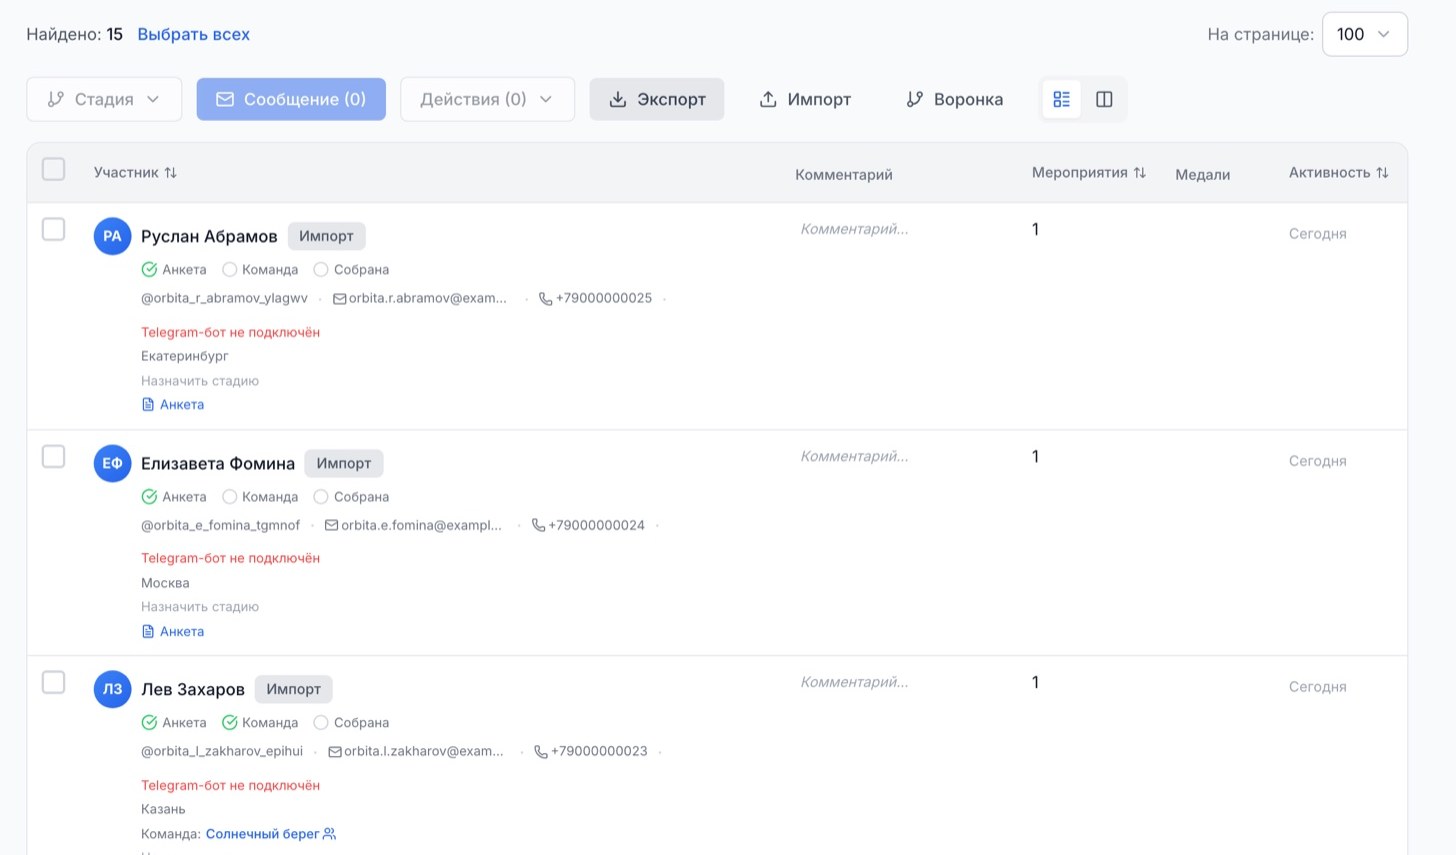
Task: Open the Анкета link for Руслан Абрамов
Action: [x=173, y=405]
